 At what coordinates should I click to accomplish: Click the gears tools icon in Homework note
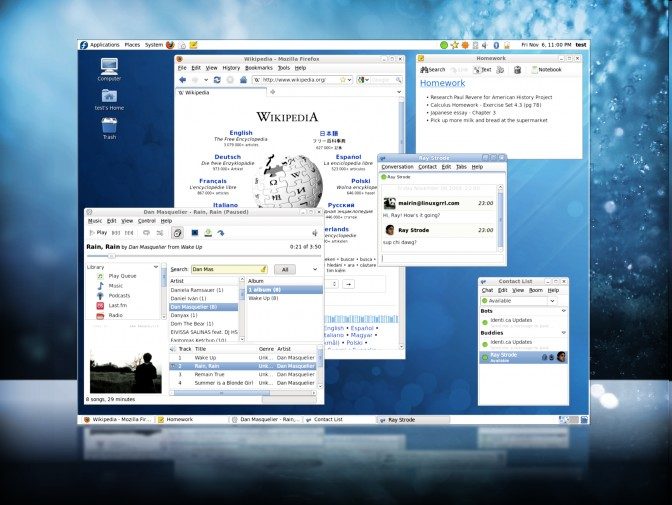500,69
